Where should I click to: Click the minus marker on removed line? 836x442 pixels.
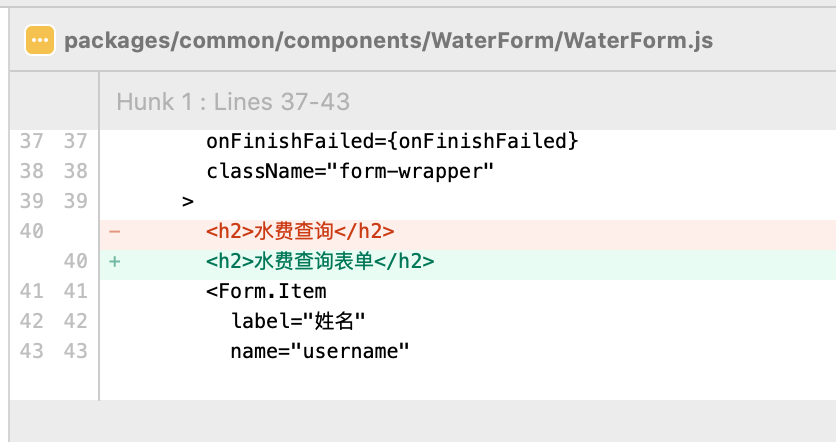coord(115,231)
